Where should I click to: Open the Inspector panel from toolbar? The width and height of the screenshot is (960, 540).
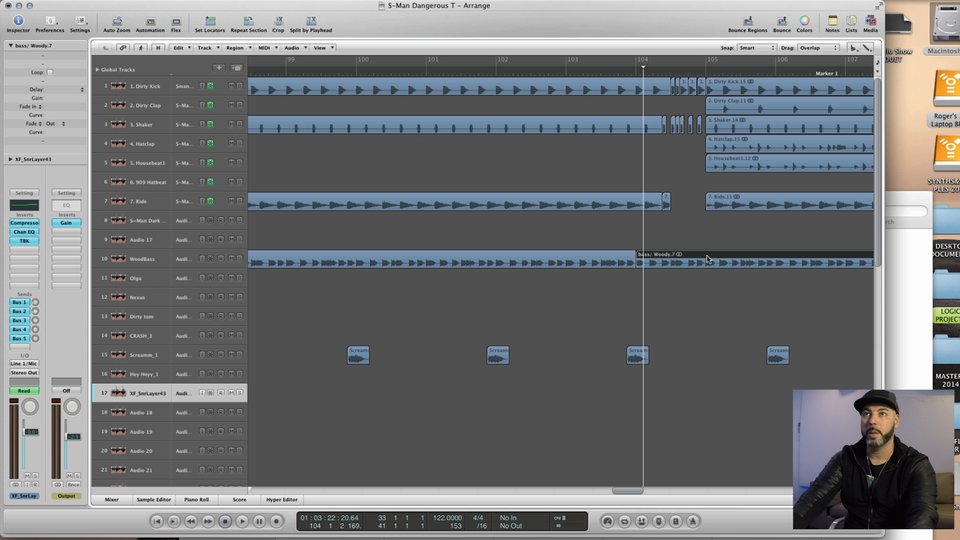(x=18, y=24)
